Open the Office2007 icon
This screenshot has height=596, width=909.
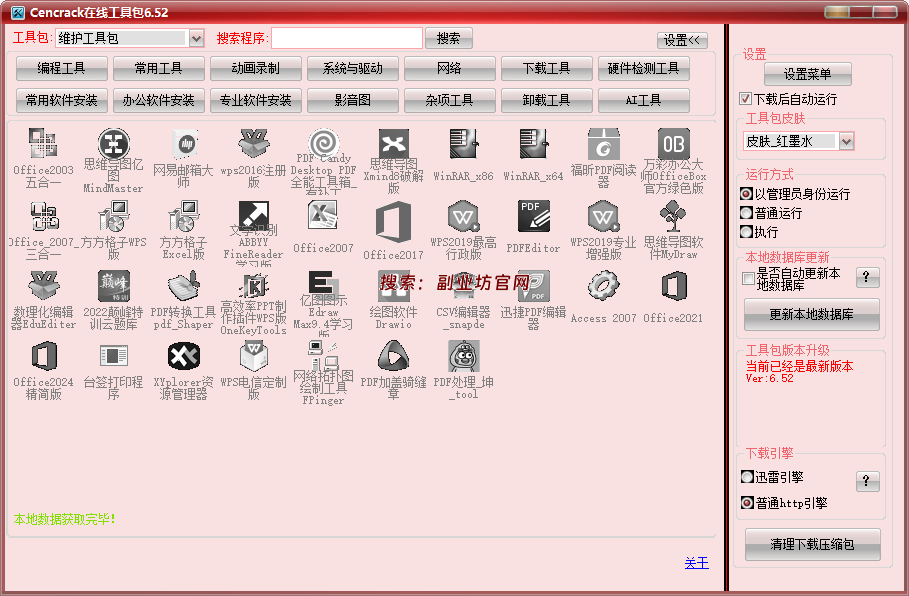[x=323, y=216]
